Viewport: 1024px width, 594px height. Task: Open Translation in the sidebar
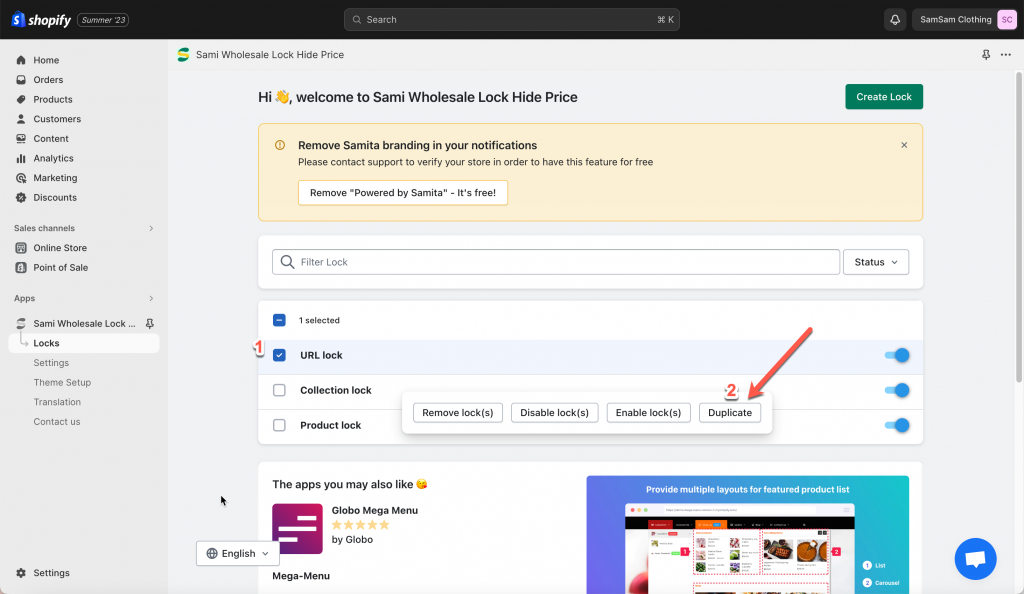pyautogui.click(x=57, y=402)
